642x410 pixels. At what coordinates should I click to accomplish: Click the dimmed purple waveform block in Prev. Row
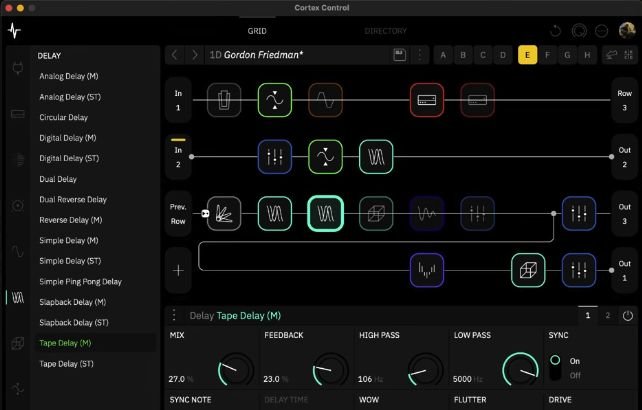pyautogui.click(x=427, y=213)
